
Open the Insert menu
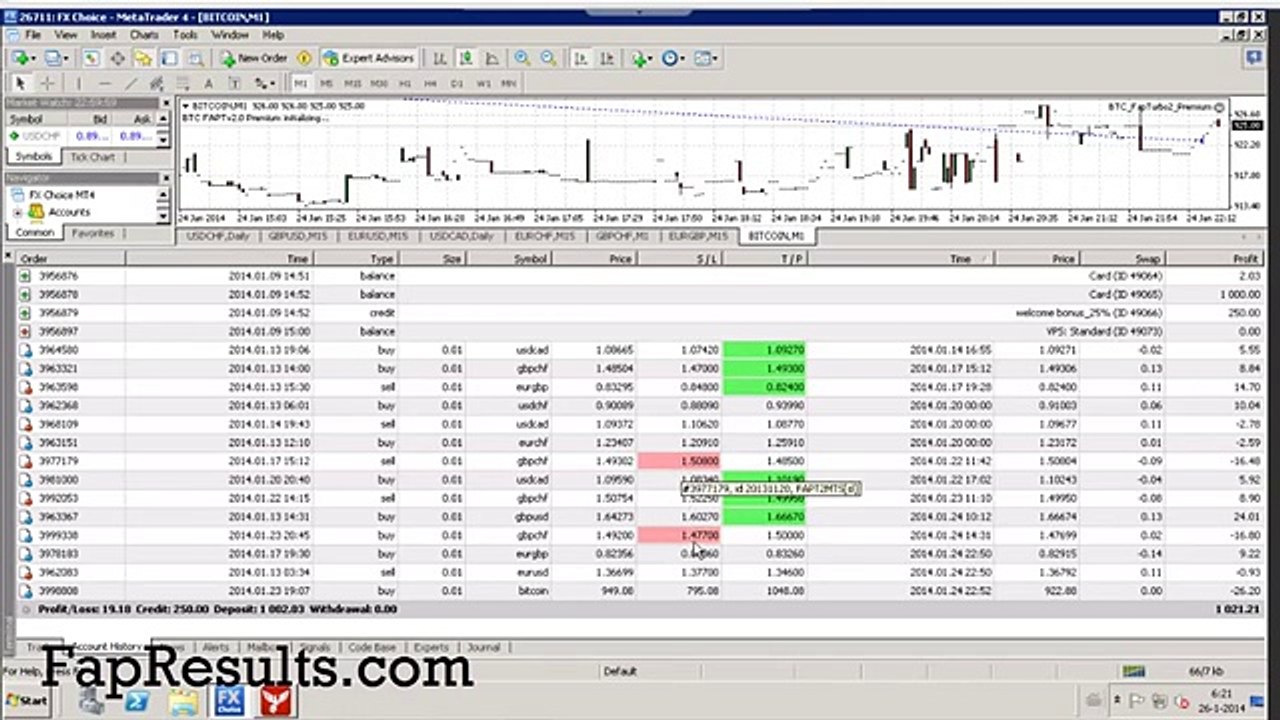coord(104,34)
